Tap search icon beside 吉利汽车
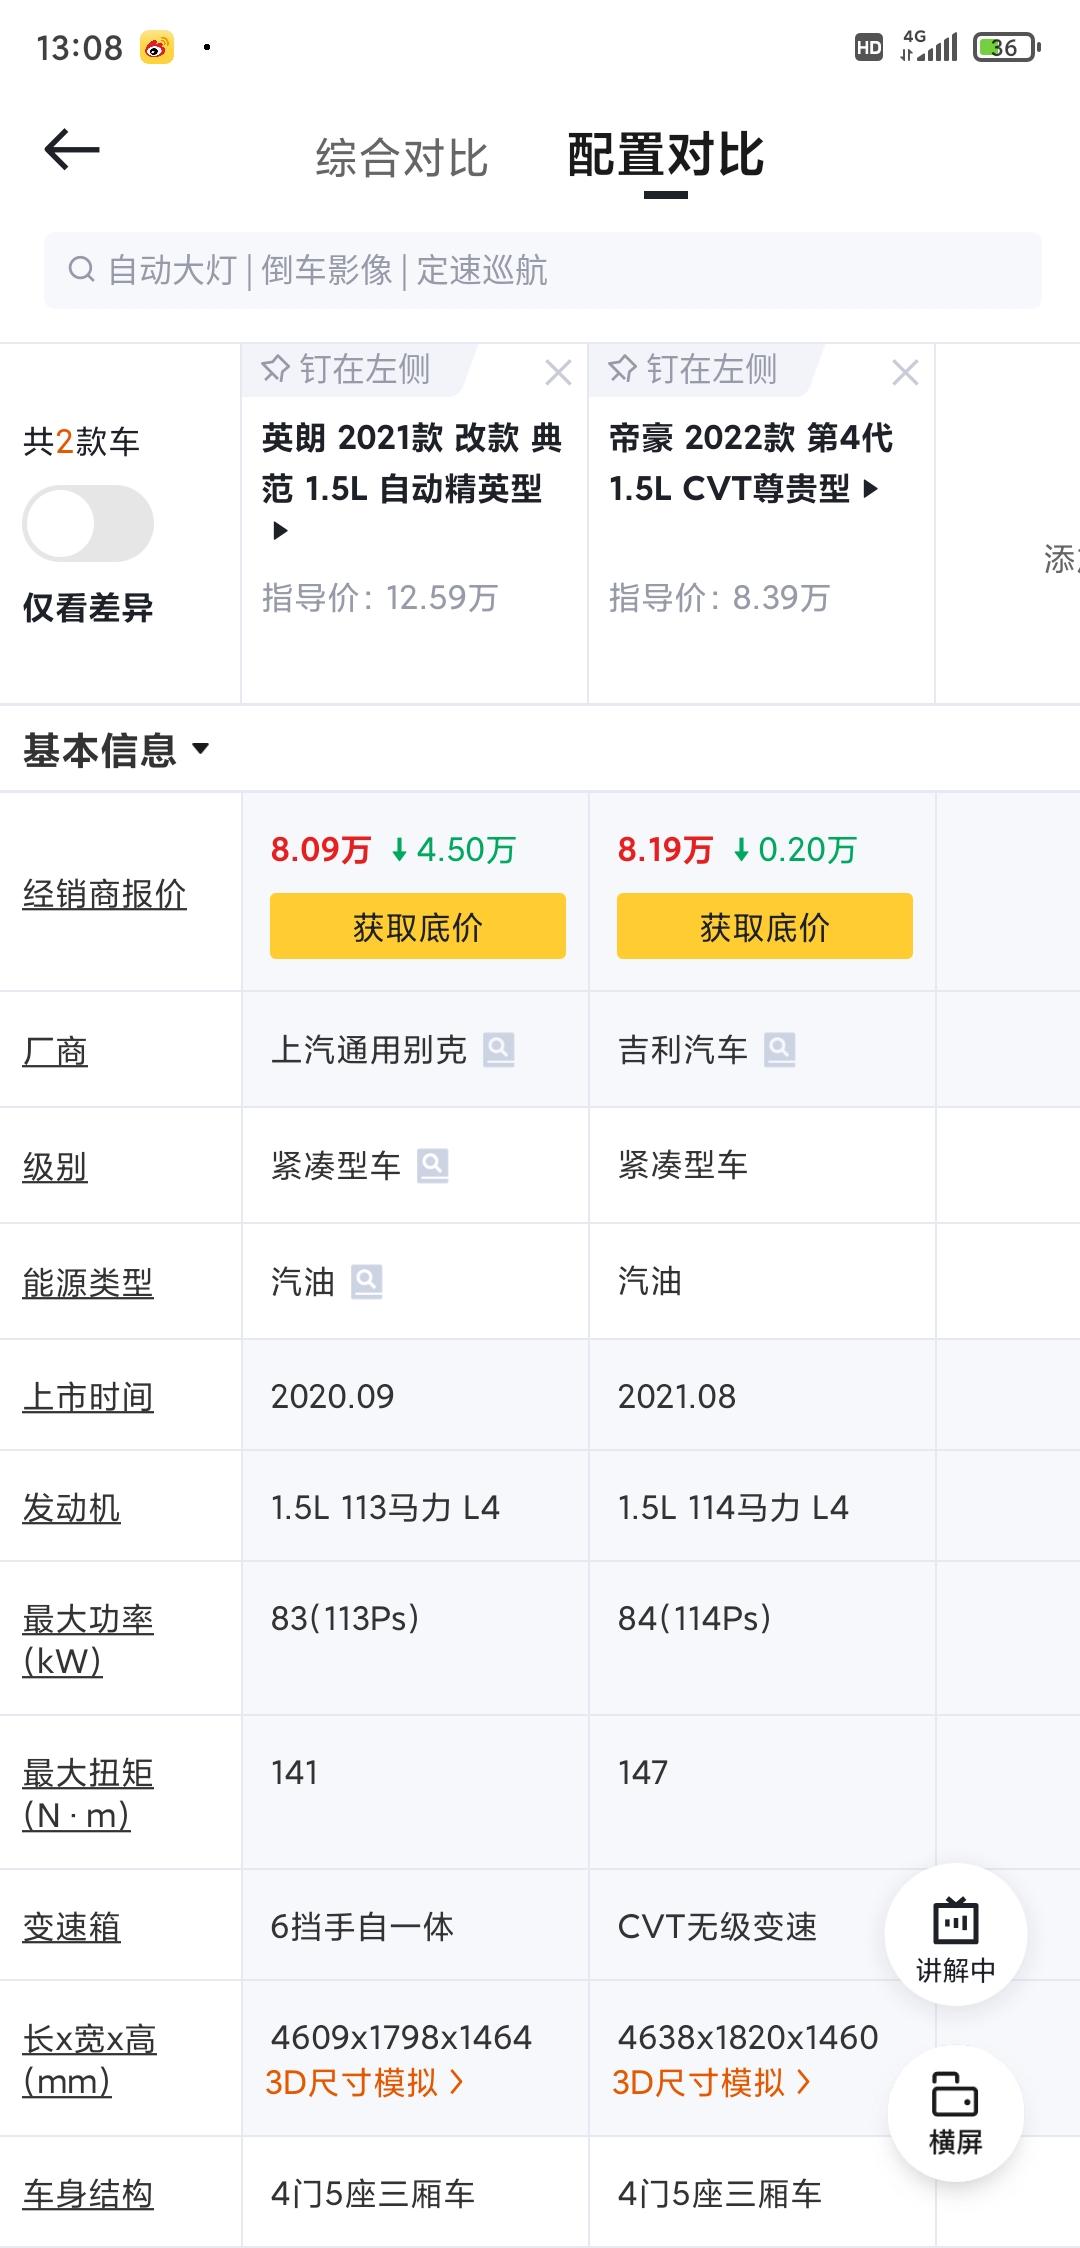The image size is (1080, 2248). click(x=779, y=1050)
